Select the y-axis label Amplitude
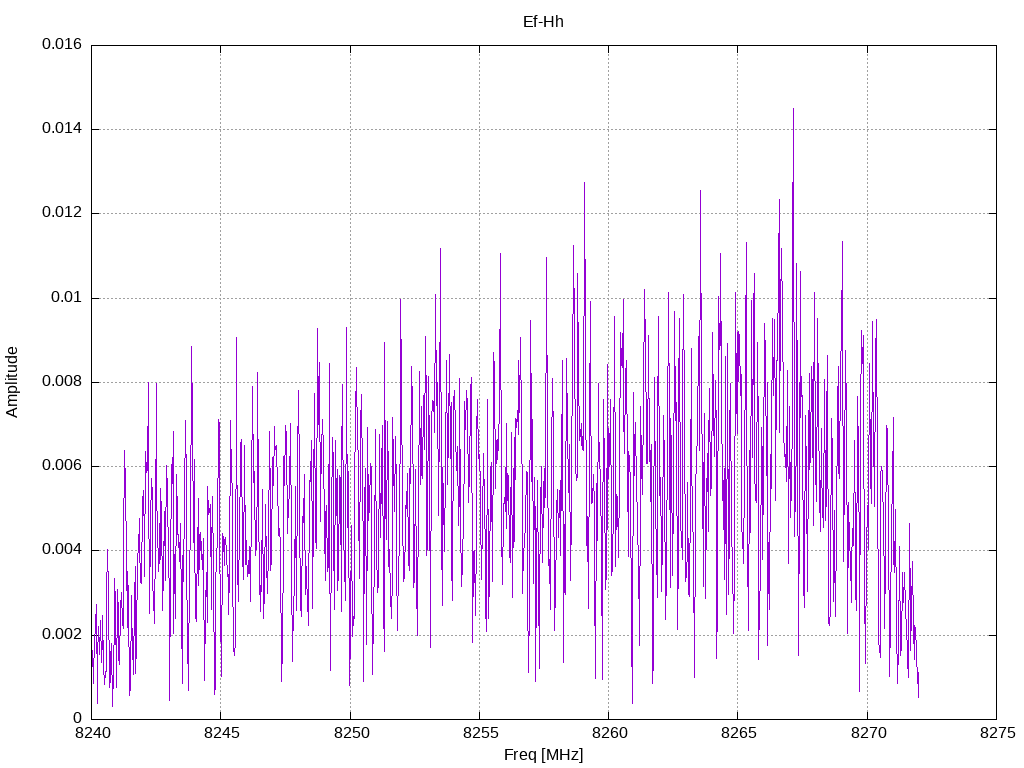The image size is (1024, 768). 12,382
